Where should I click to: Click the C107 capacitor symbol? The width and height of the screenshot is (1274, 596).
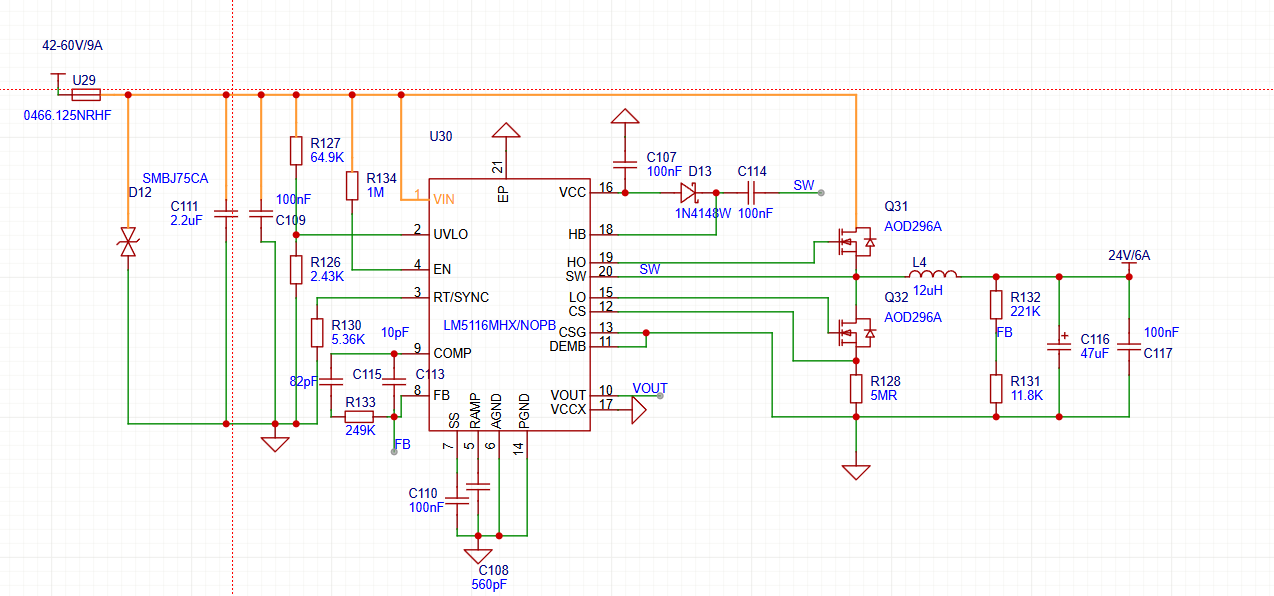[625, 163]
